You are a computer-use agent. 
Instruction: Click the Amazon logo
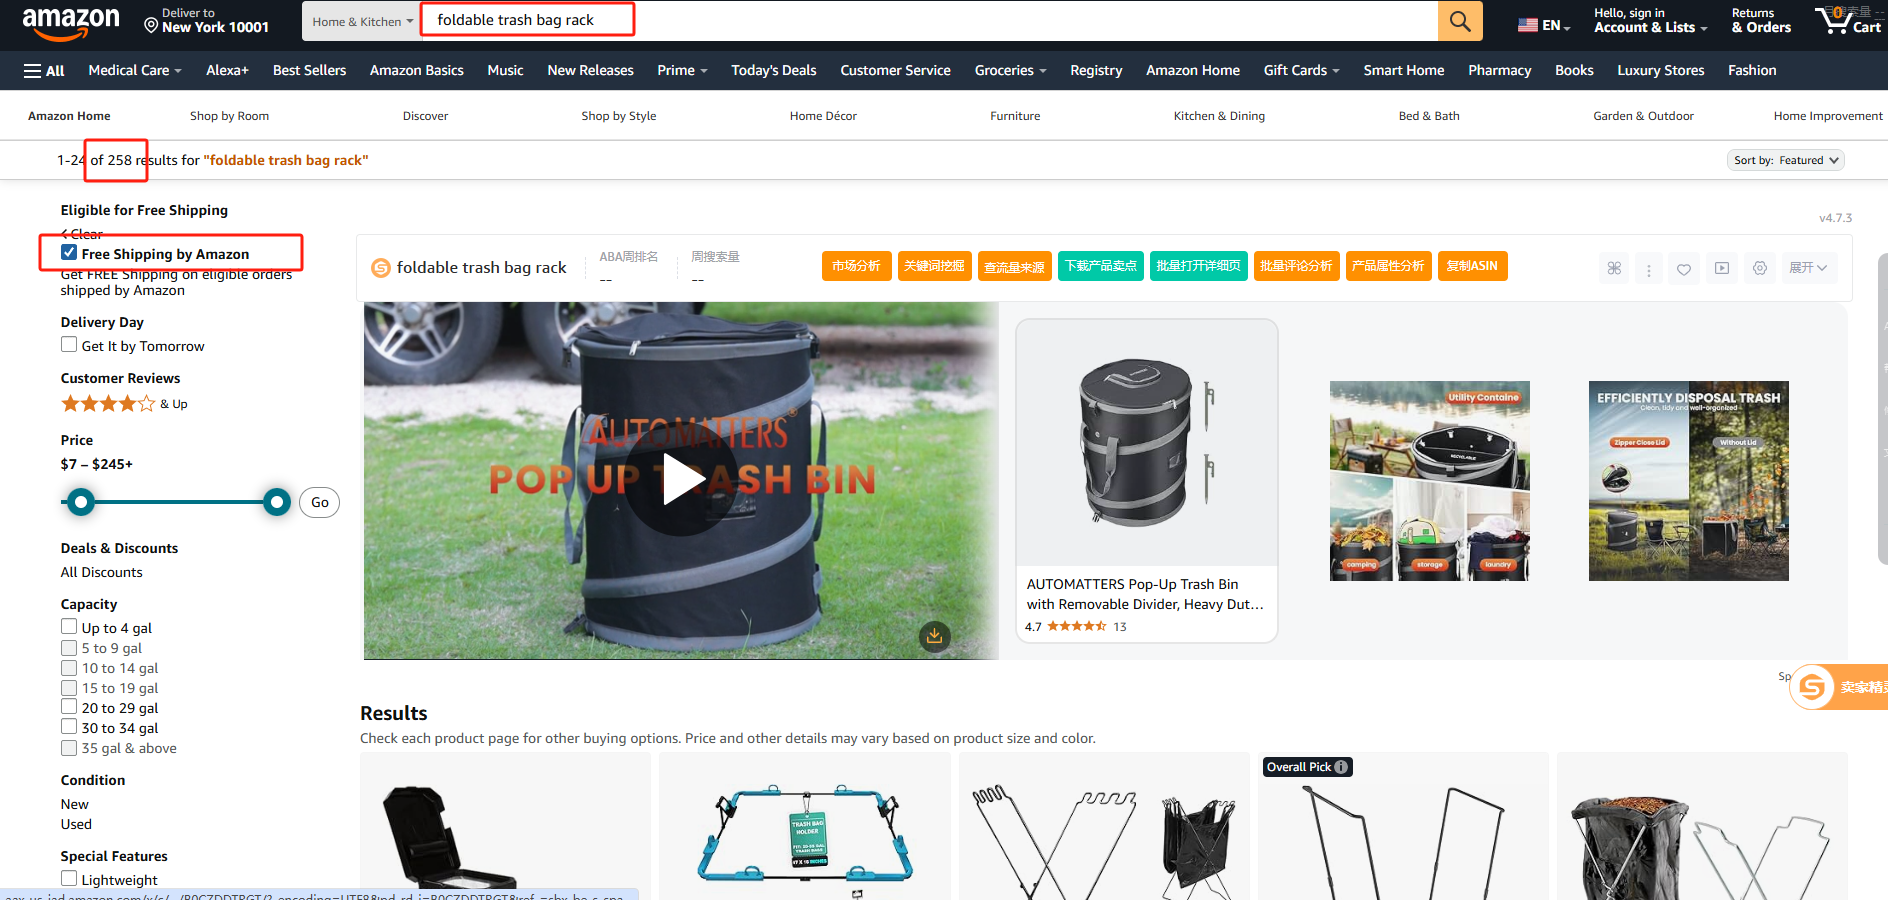71,23
